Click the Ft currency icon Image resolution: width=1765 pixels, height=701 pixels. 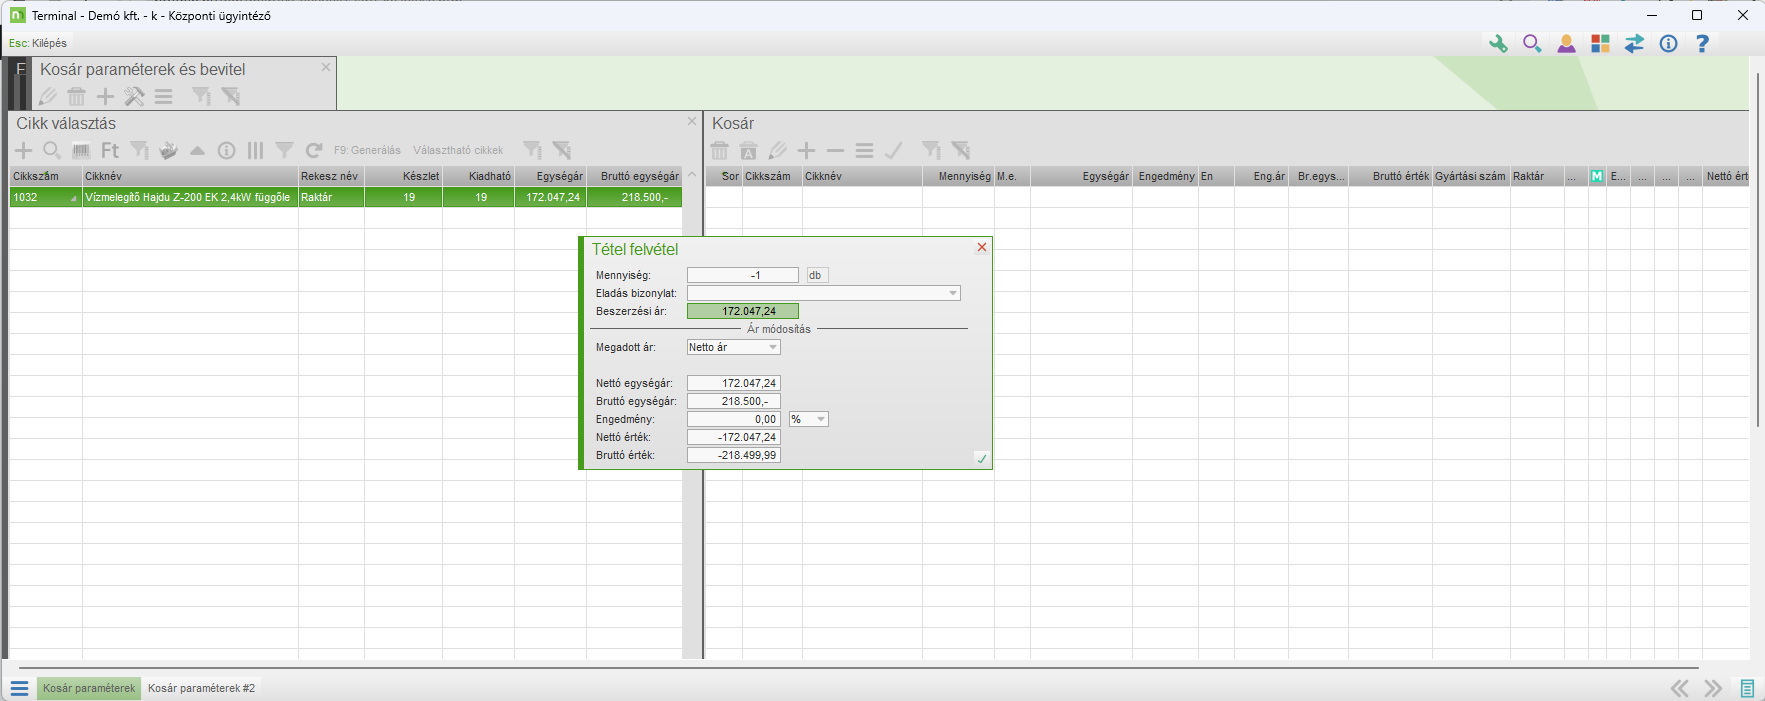[110, 151]
